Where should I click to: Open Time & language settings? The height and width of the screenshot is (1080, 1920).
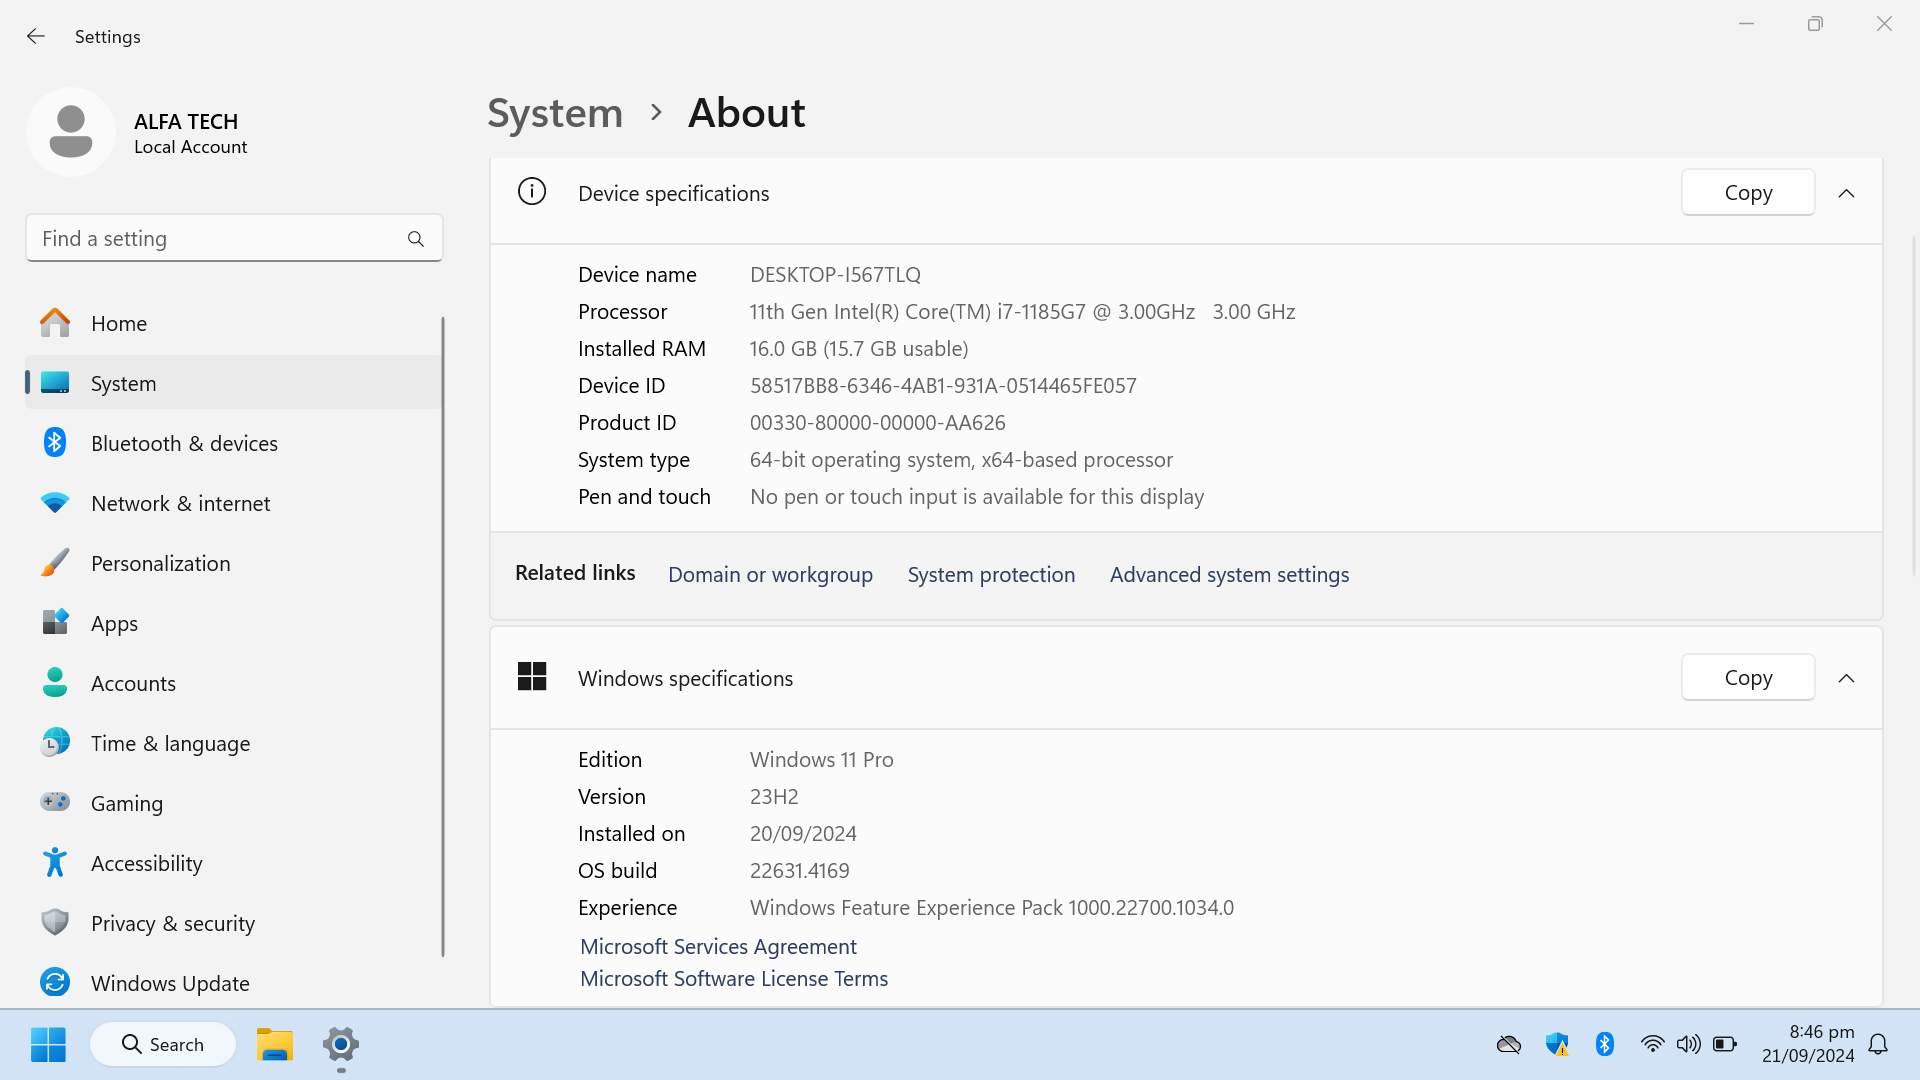(233, 743)
